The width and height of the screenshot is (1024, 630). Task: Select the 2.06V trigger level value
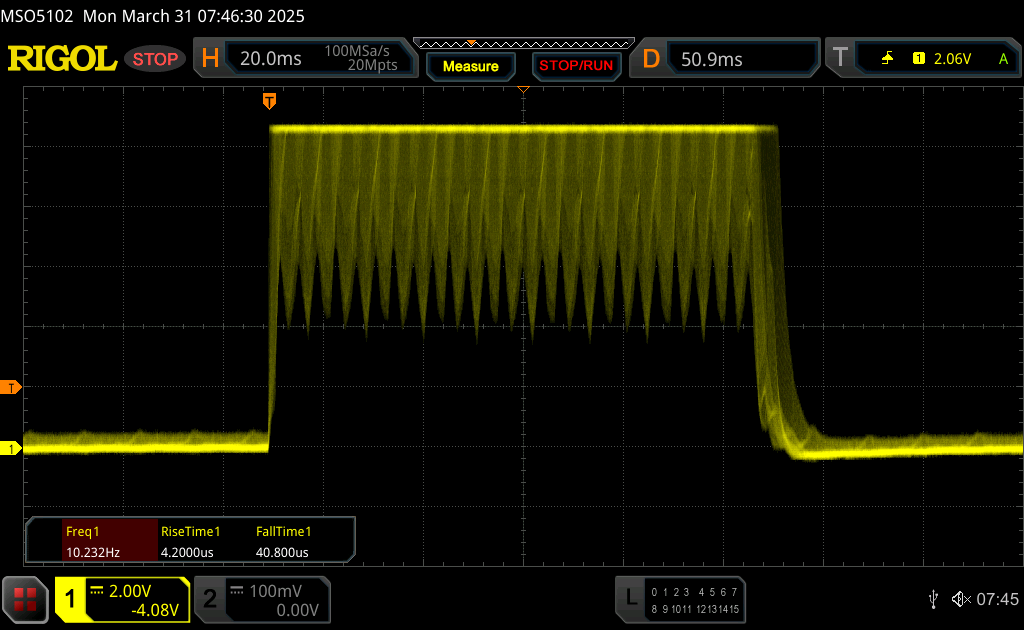pyautogui.click(x=952, y=59)
